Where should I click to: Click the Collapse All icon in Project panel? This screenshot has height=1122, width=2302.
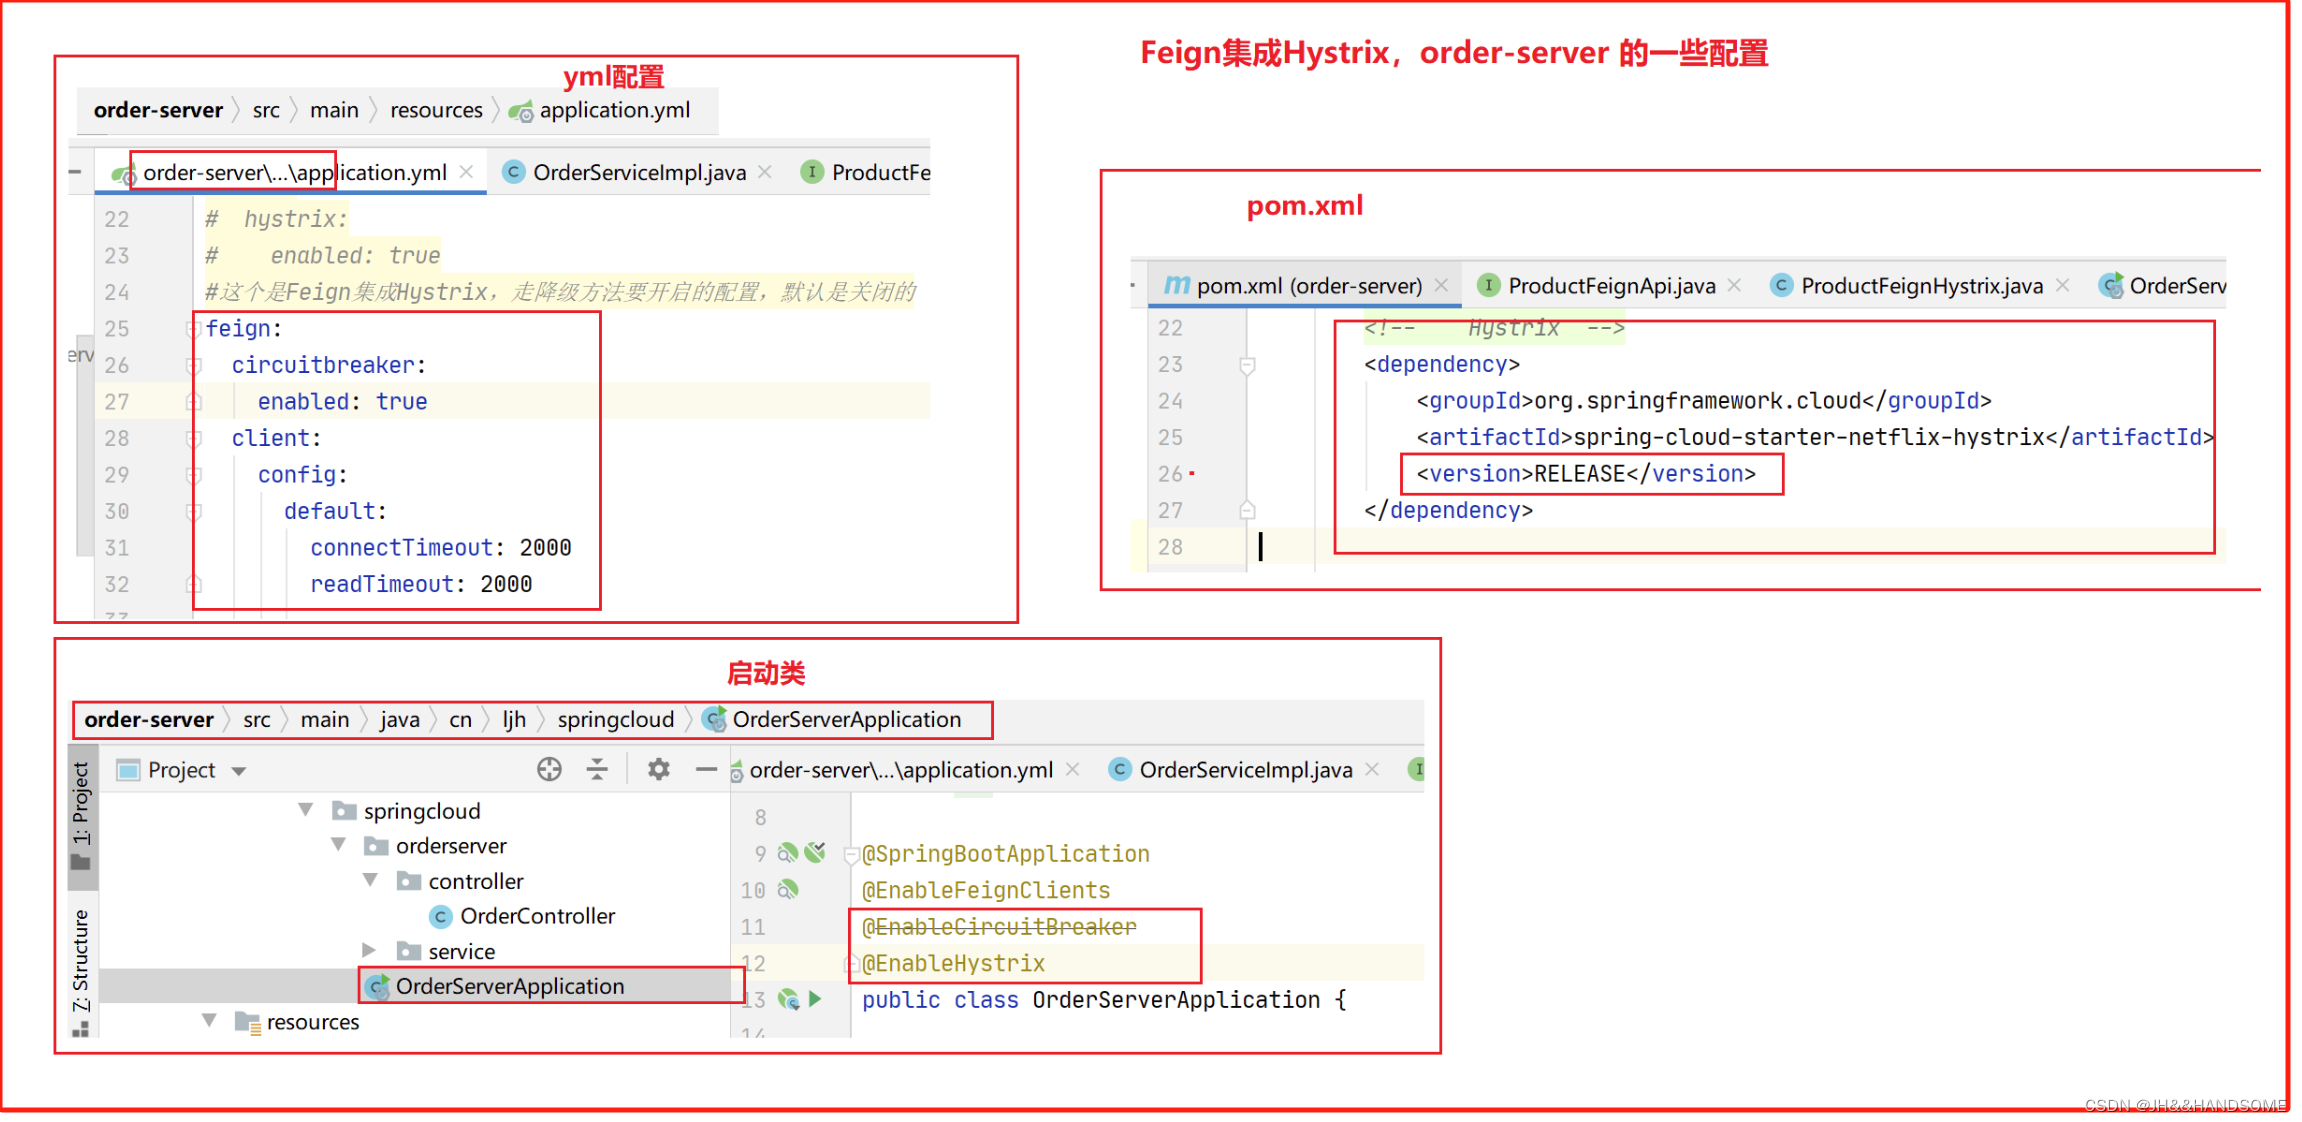click(597, 769)
